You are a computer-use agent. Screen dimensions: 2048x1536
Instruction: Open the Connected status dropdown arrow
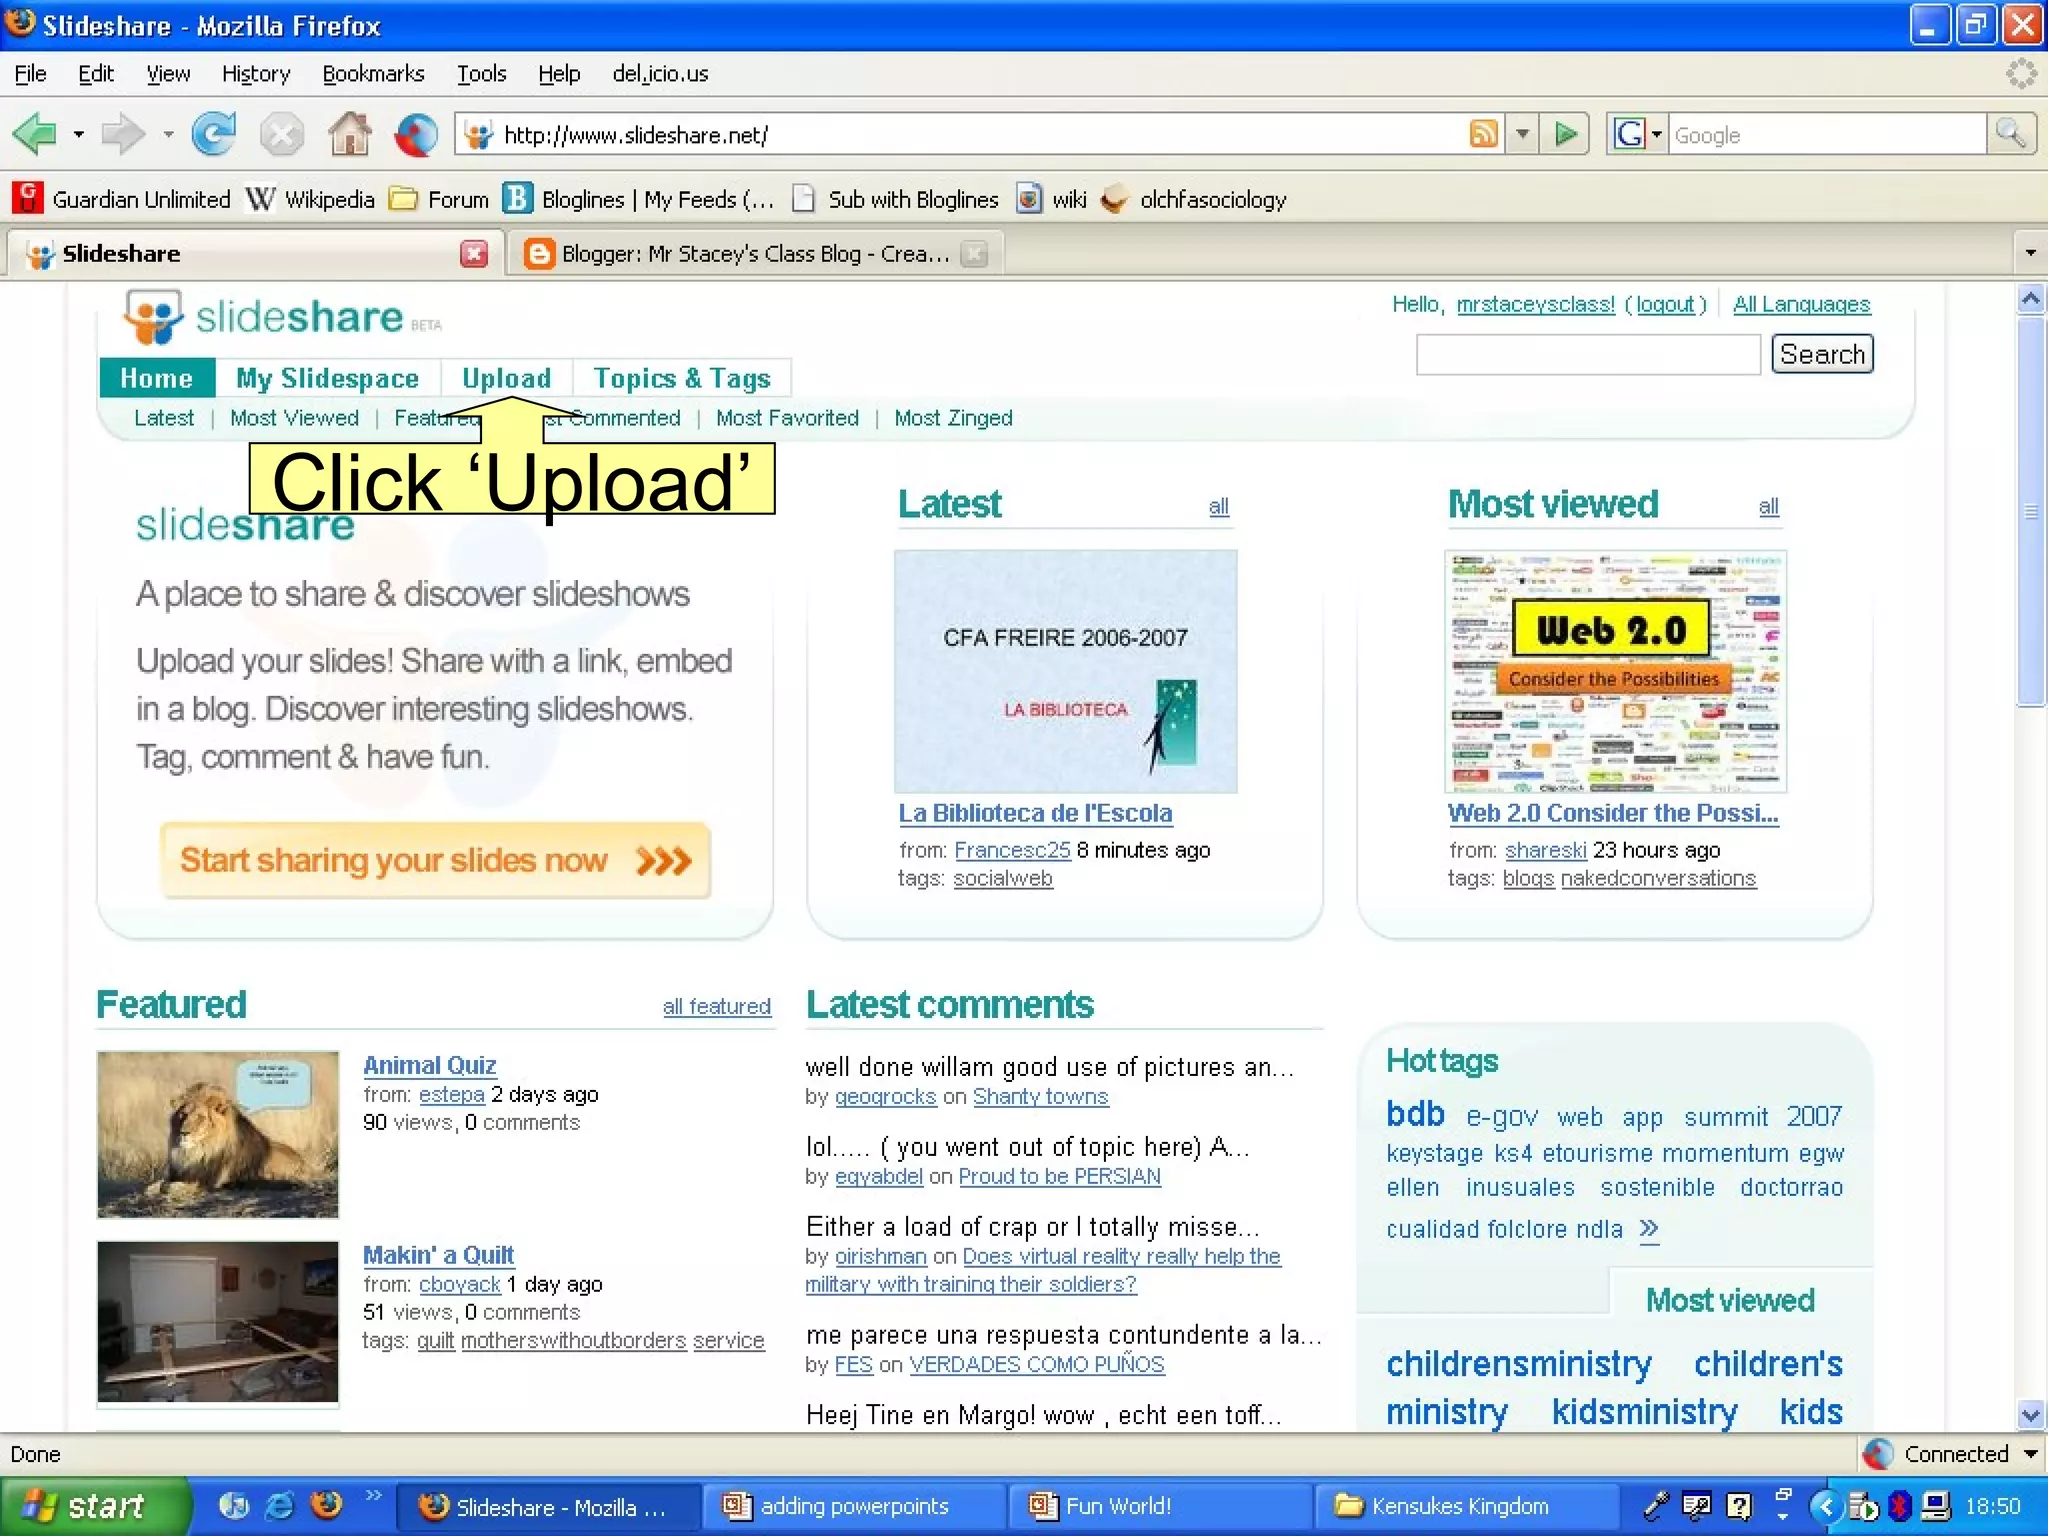[2030, 1454]
